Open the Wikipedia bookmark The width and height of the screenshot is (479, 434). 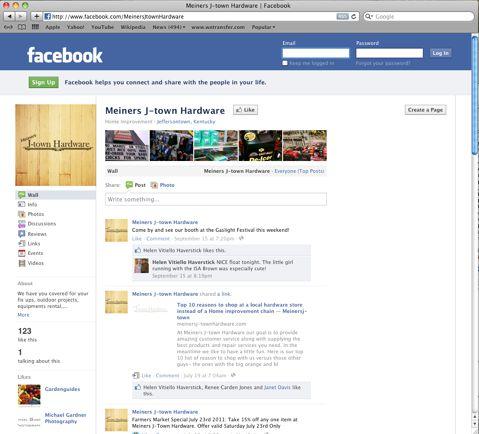pyautogui.click(x=133, y=27)
